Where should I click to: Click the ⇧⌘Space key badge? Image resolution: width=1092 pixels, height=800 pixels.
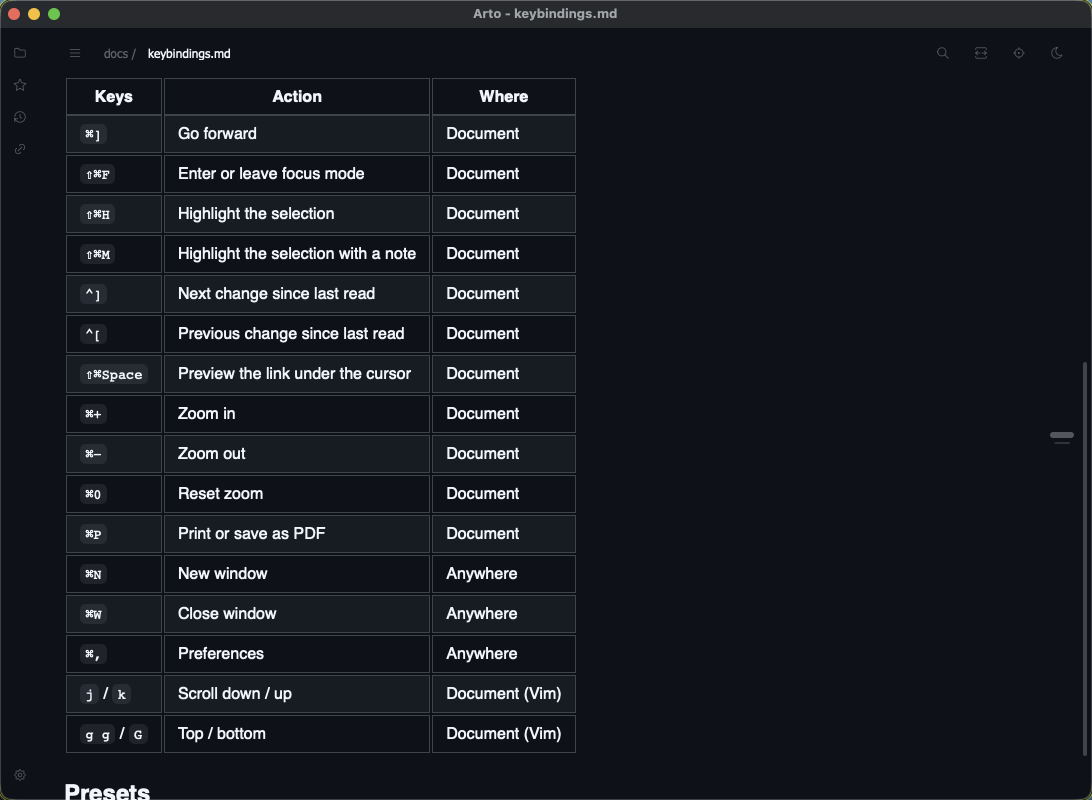point(114,375)
